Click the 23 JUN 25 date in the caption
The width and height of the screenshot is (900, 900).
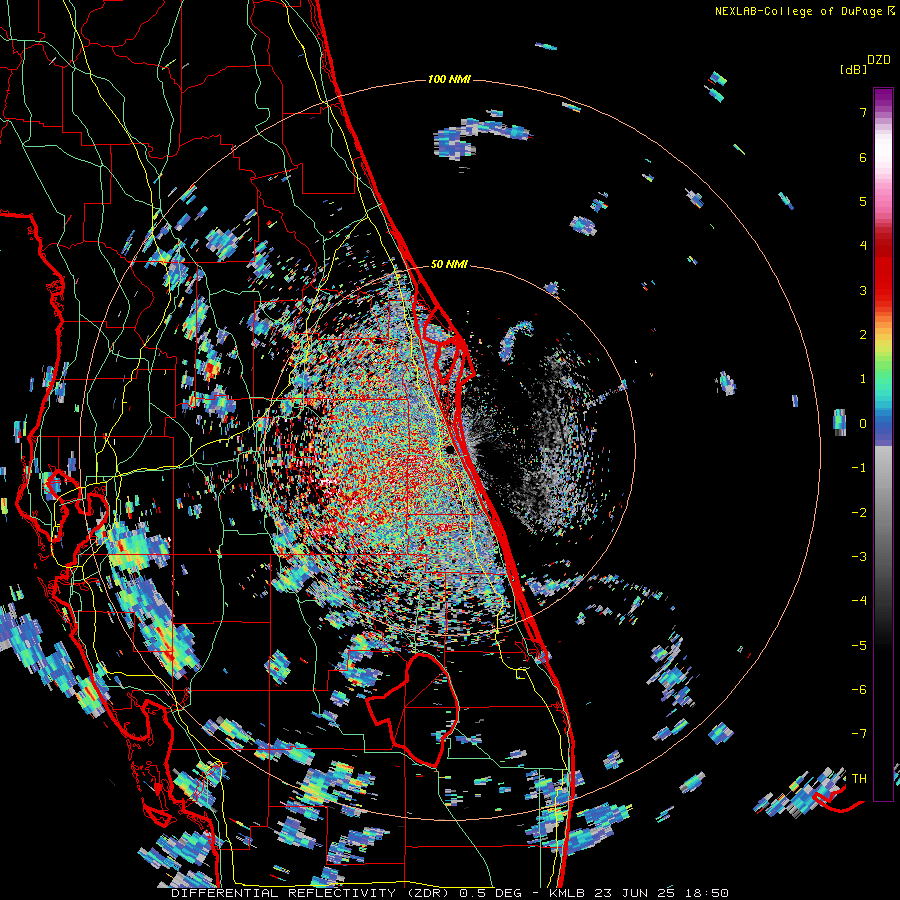point(633,893)
